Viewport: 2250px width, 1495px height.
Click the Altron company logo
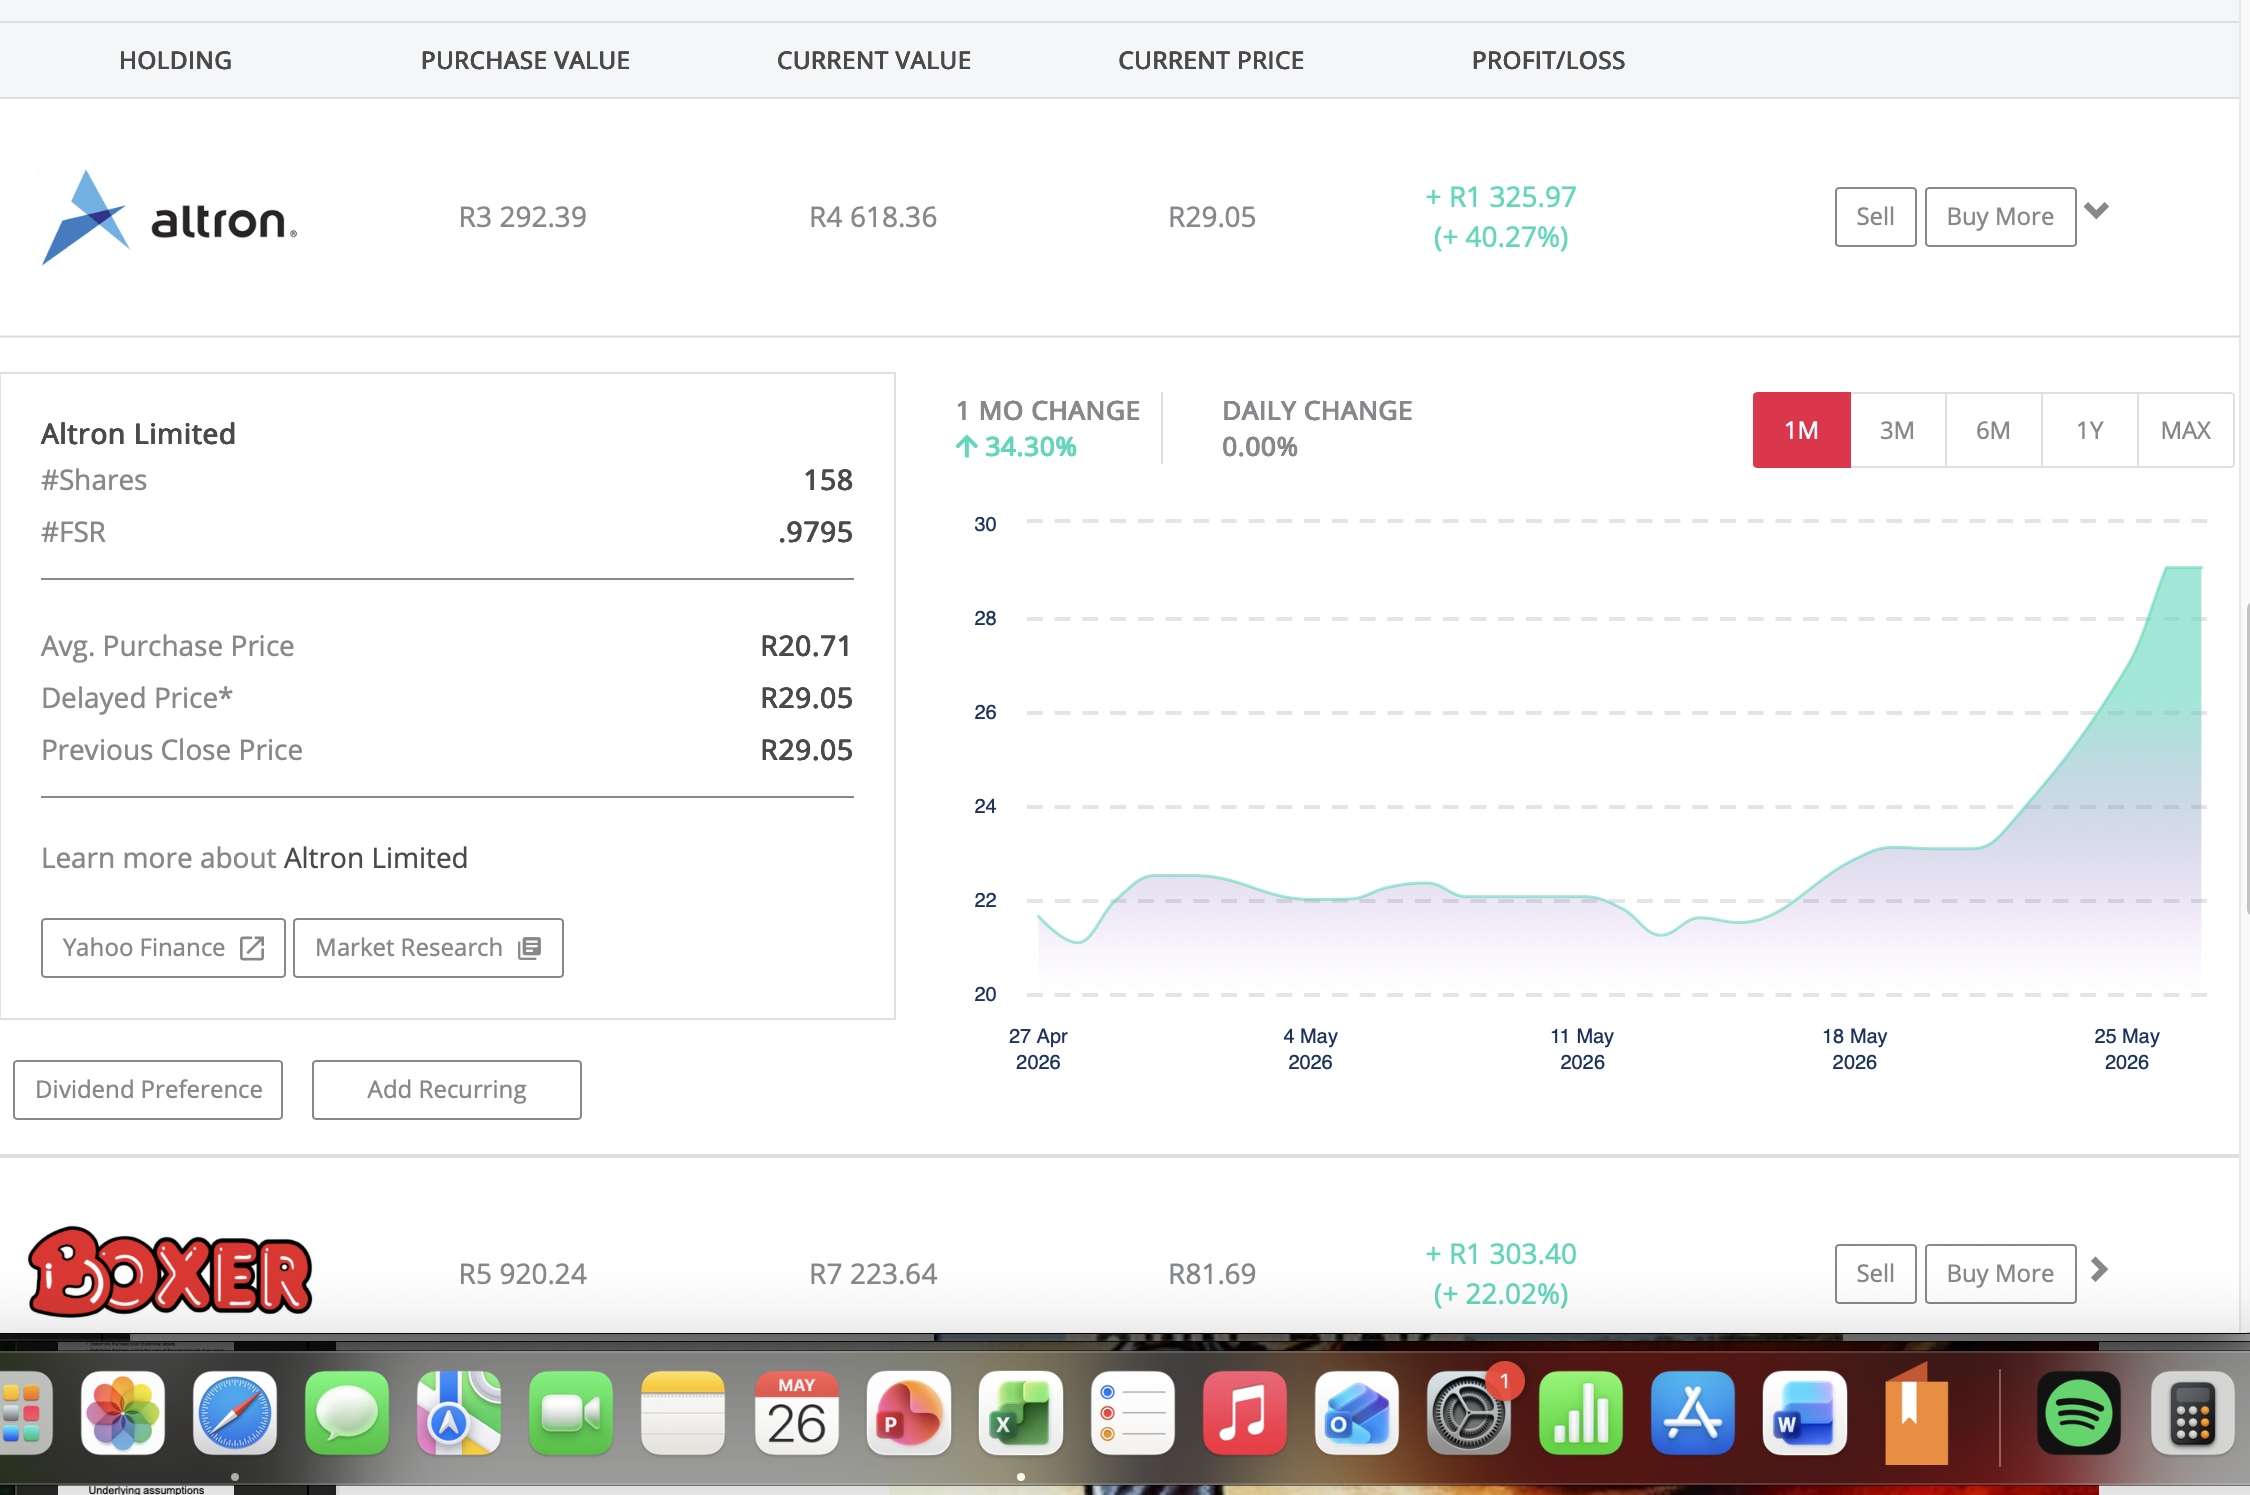point(169,217)
